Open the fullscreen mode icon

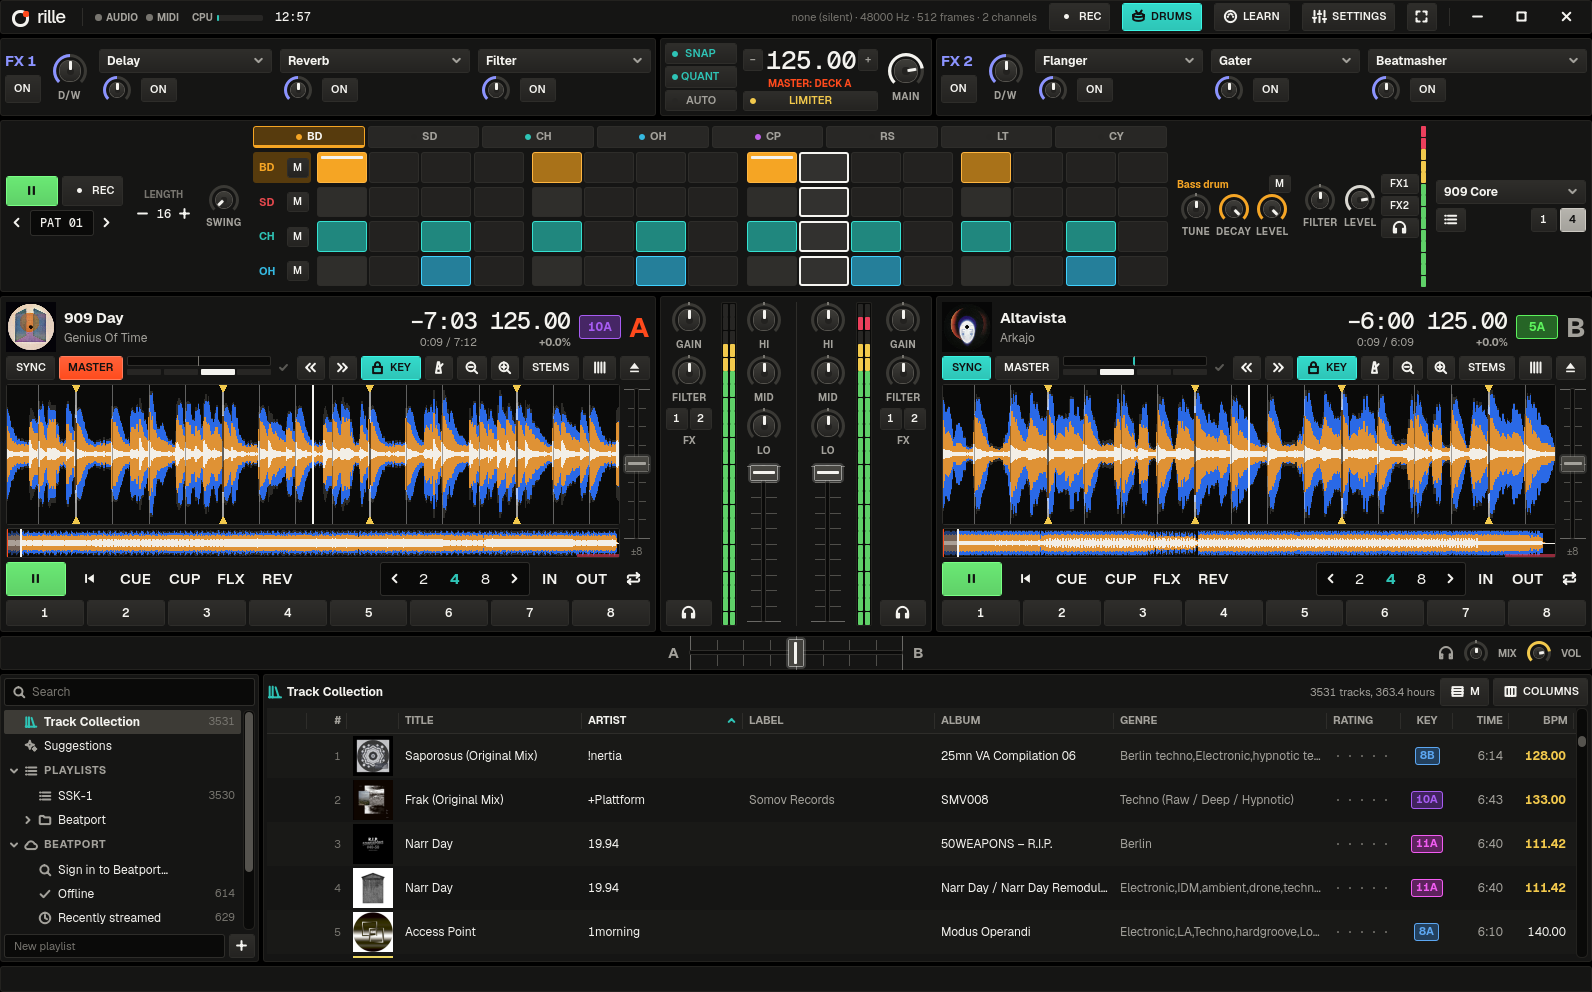click(x=1421, y=17)
